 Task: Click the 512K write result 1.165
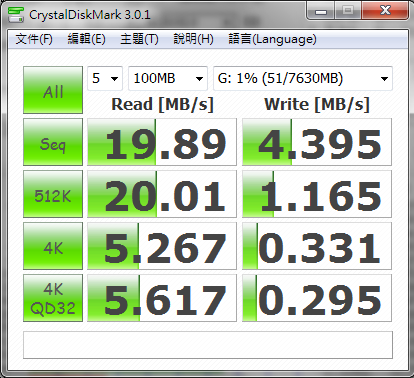coord(317,194)
